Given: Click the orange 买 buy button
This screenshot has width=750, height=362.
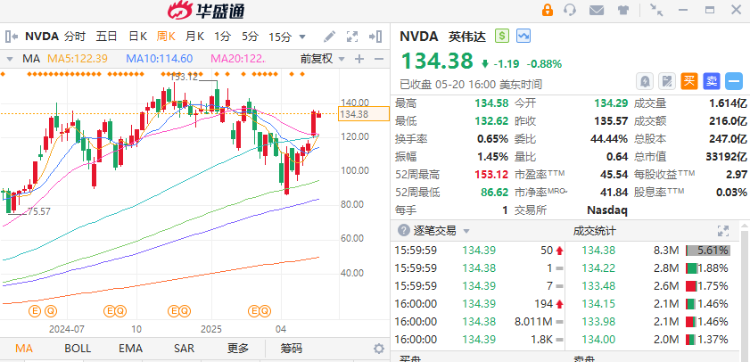Looking at the screenshot, I should [x=689, y=82].
